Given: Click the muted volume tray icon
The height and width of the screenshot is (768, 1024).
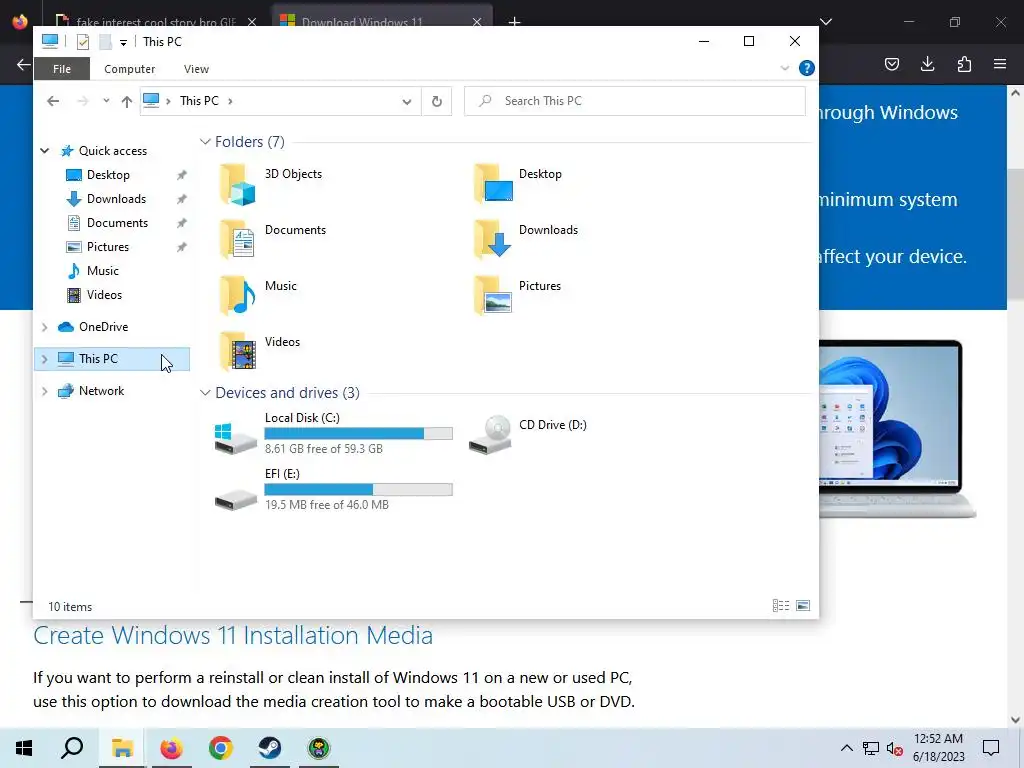Looking at the screenshot, I should click(894, 748).
